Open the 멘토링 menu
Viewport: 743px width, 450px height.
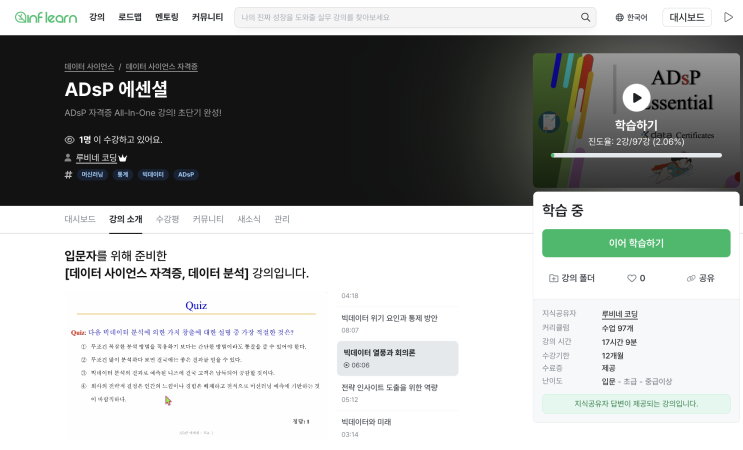click(167, 17)
